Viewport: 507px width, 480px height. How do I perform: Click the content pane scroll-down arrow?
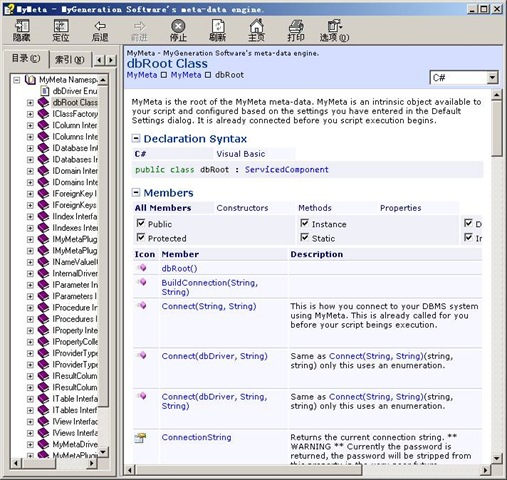497,458
